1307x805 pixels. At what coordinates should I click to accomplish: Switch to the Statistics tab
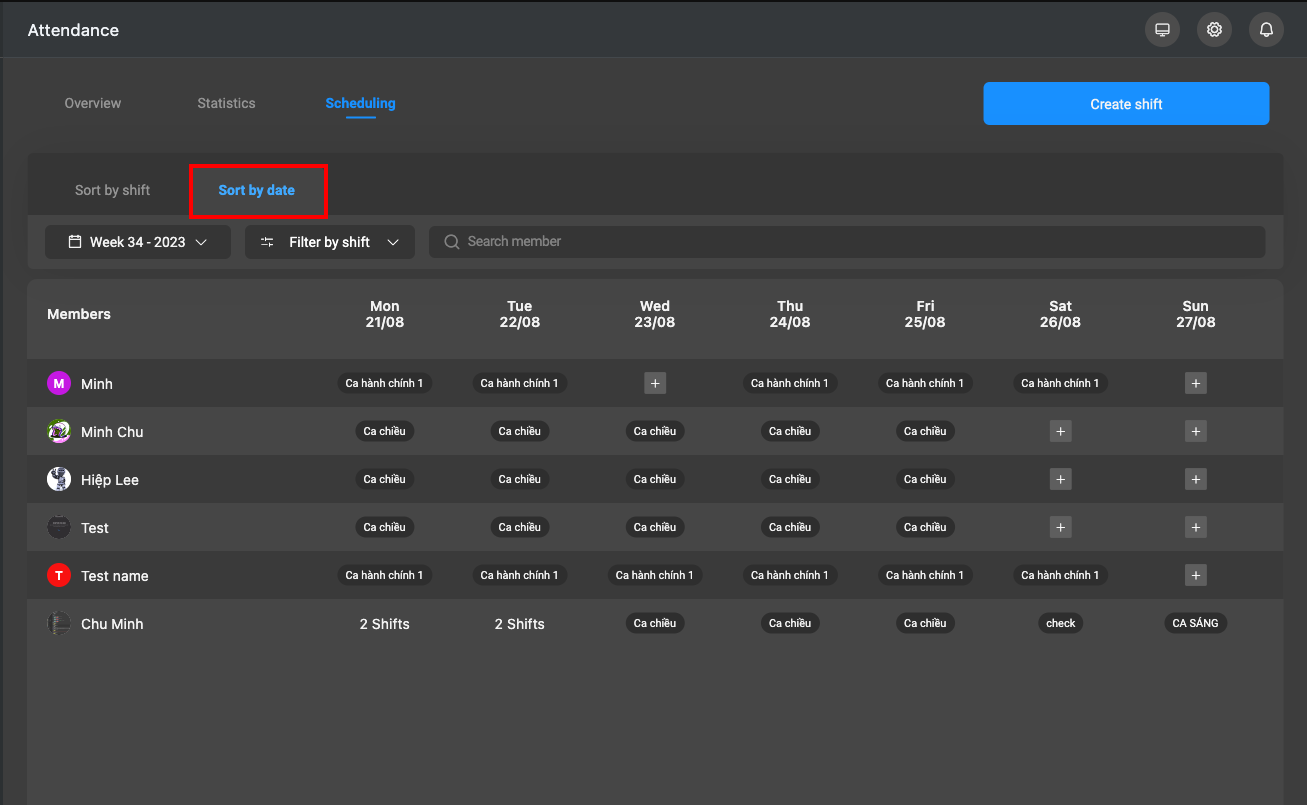tap(226, 103)
